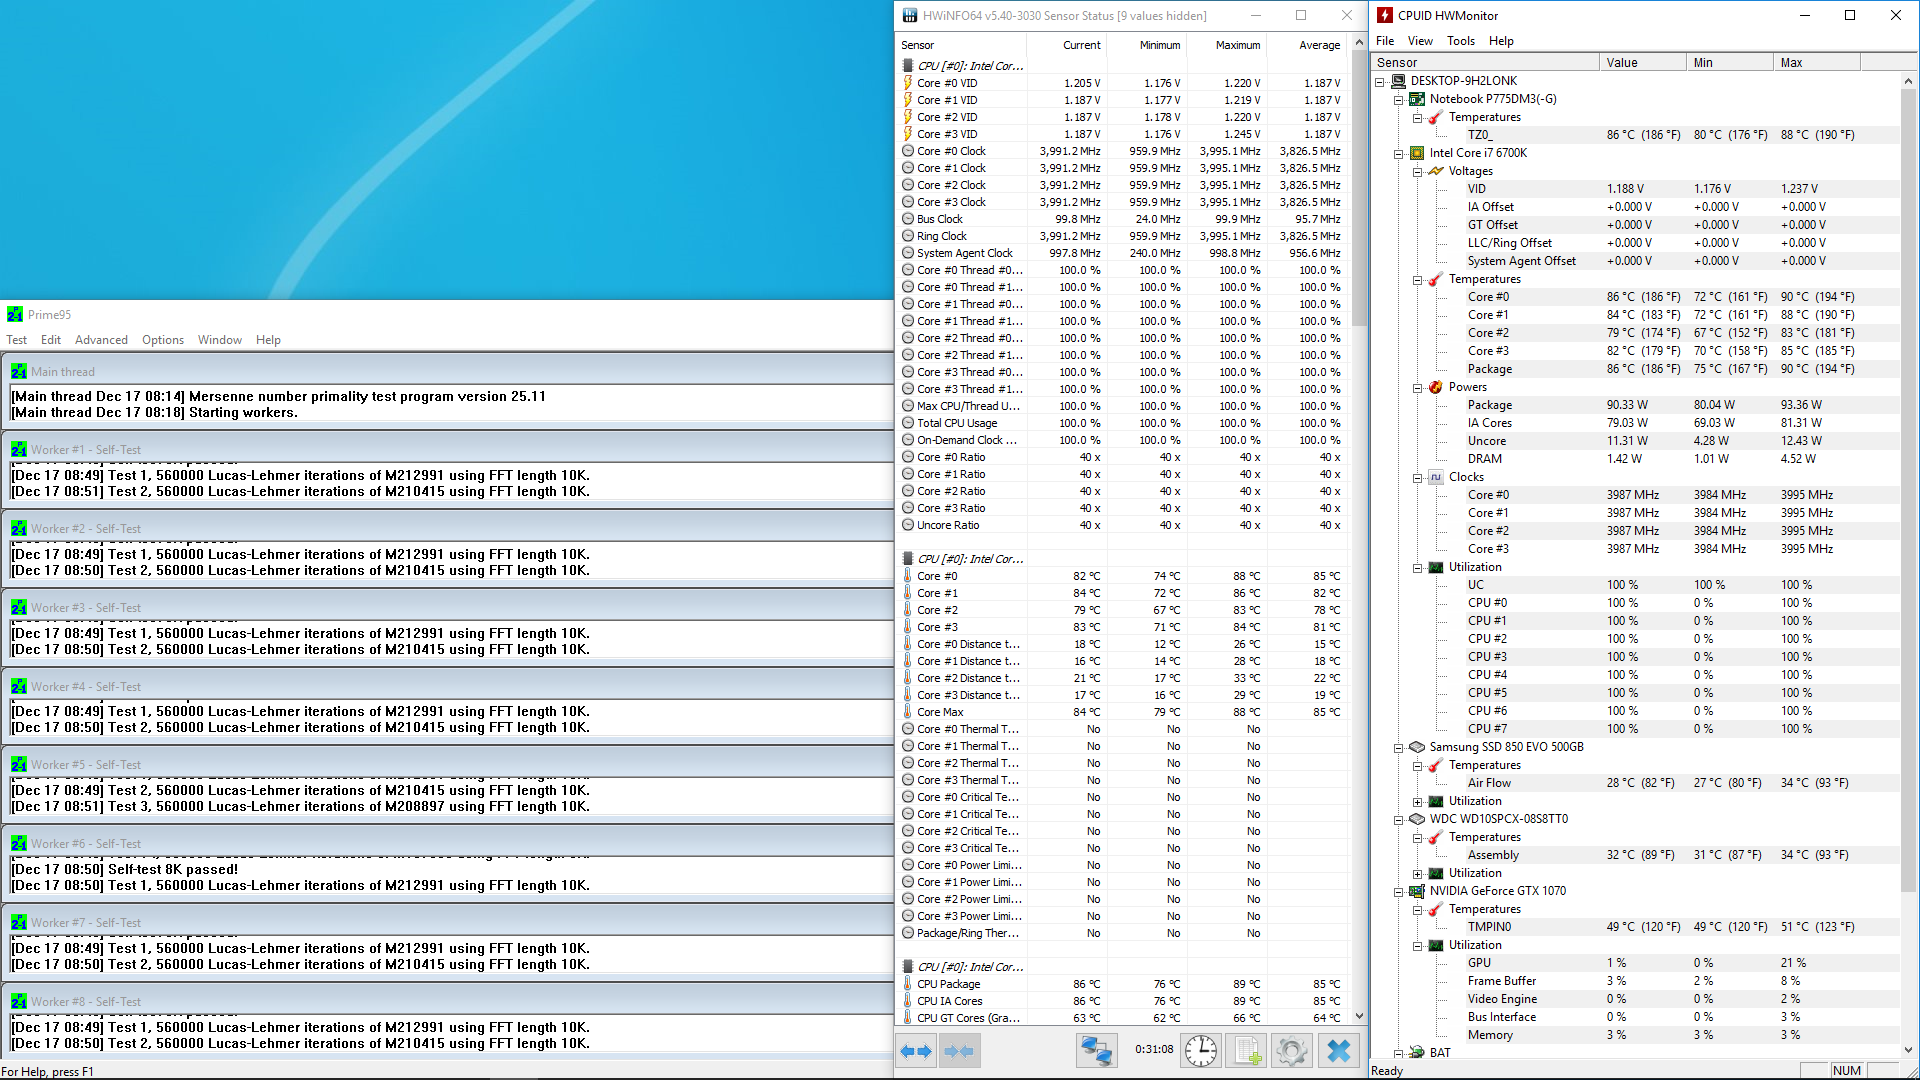Click the Intel CPU Utilization chip icon
This screenshot has height=1080, width=1920.
1436,567
